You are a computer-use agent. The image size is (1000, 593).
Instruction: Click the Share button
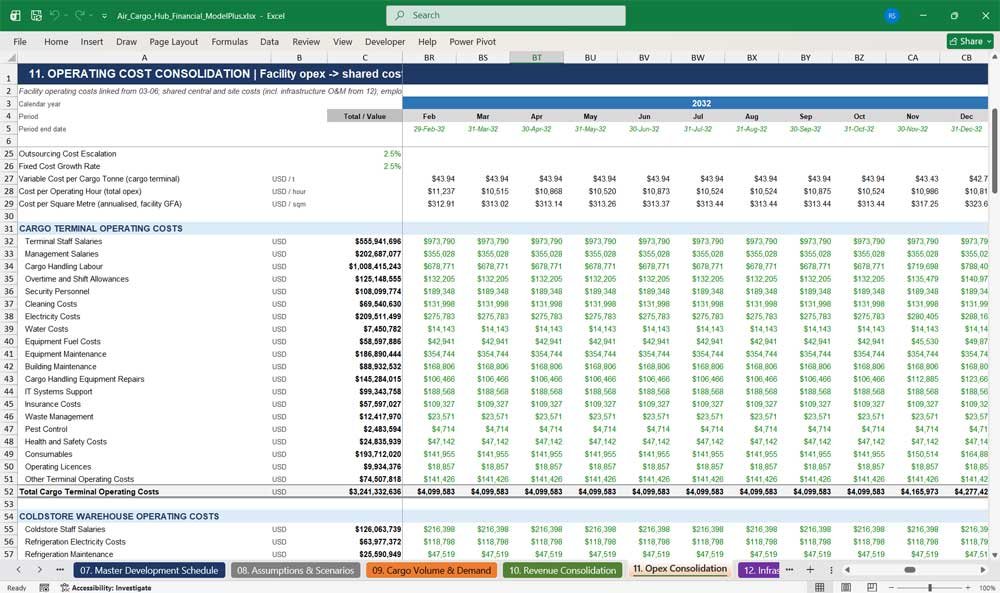click(x=970, y=41)
